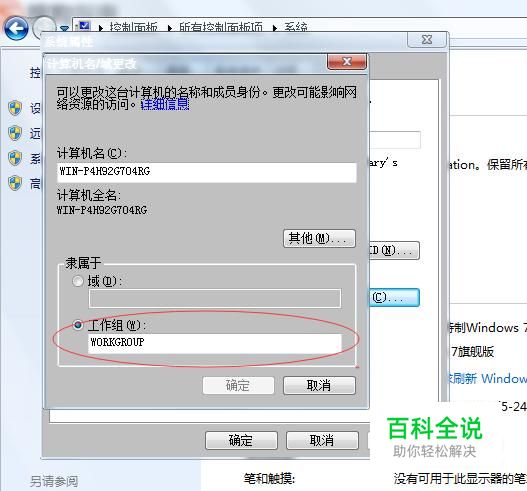Click the first shield icon in sidebar
This screenshot has width=527, height=491.
click(x=15, y=108)
